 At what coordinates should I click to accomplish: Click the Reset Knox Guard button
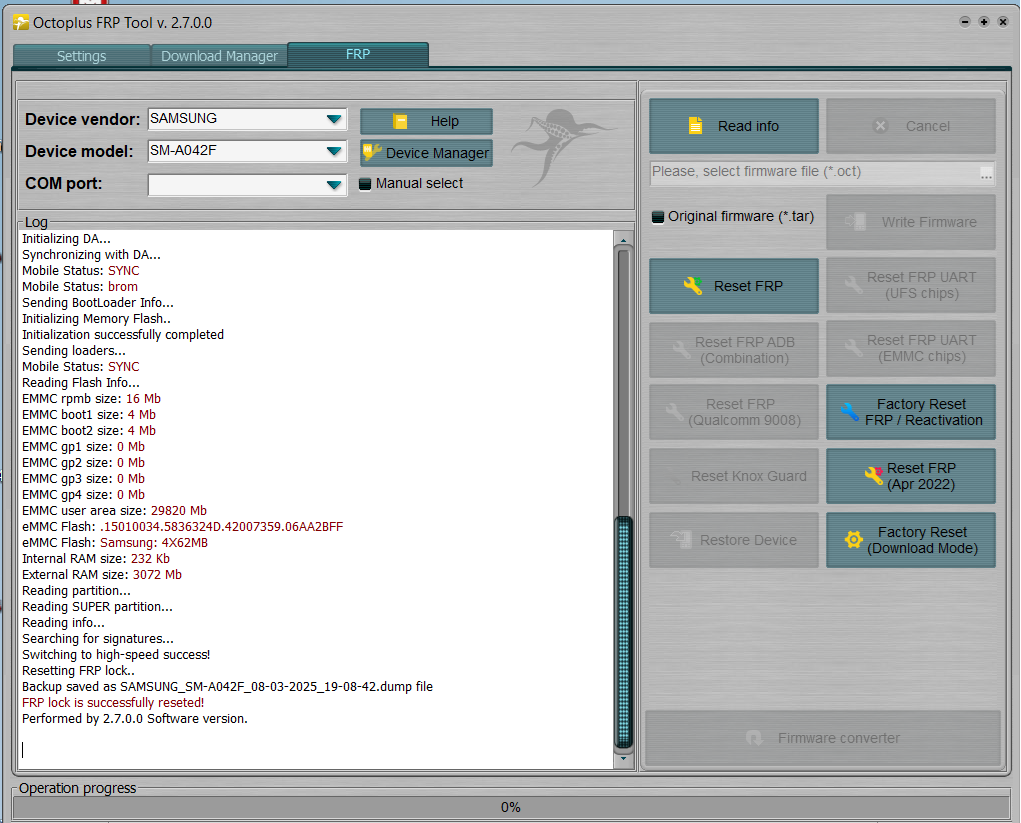click(734, 476)
